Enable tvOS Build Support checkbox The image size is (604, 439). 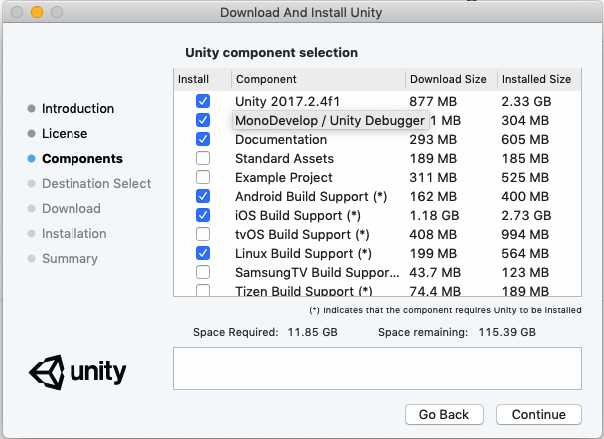(x=203, y=234)
